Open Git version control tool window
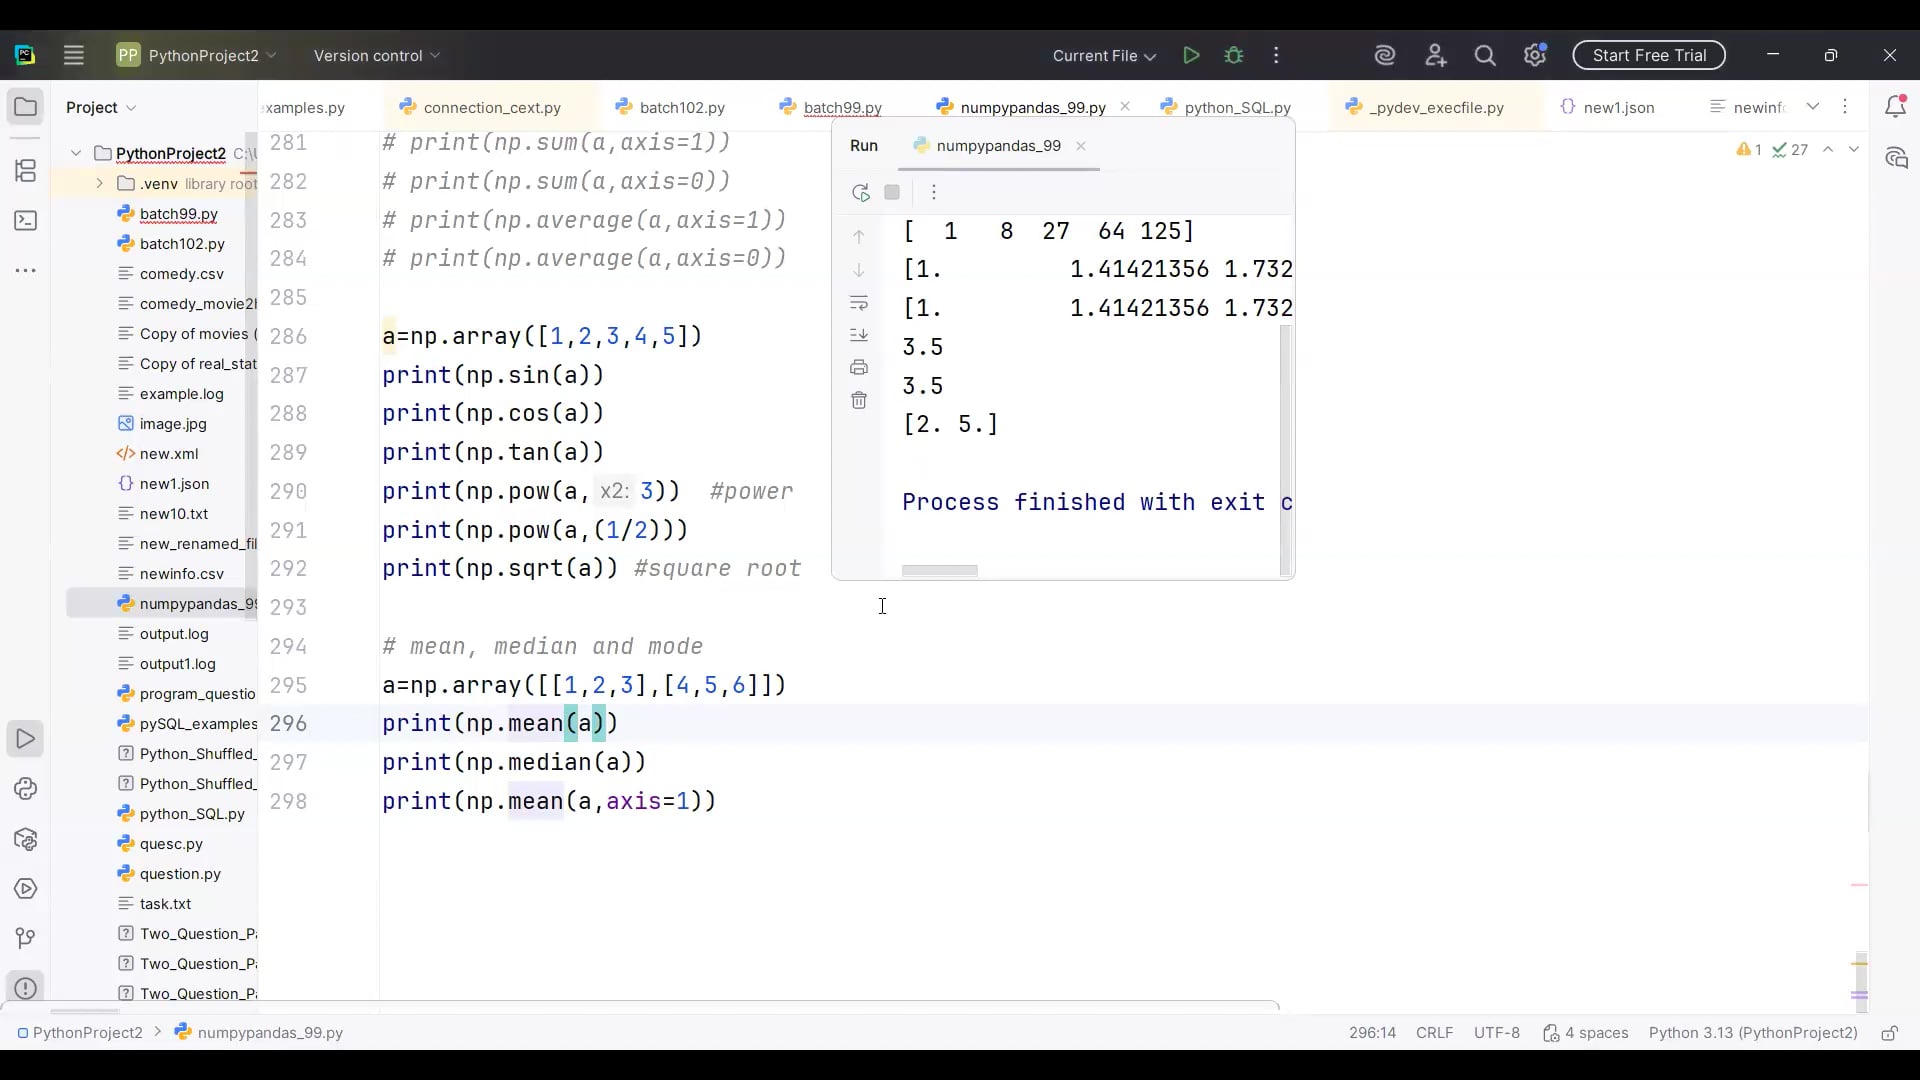 pos(26,938)
